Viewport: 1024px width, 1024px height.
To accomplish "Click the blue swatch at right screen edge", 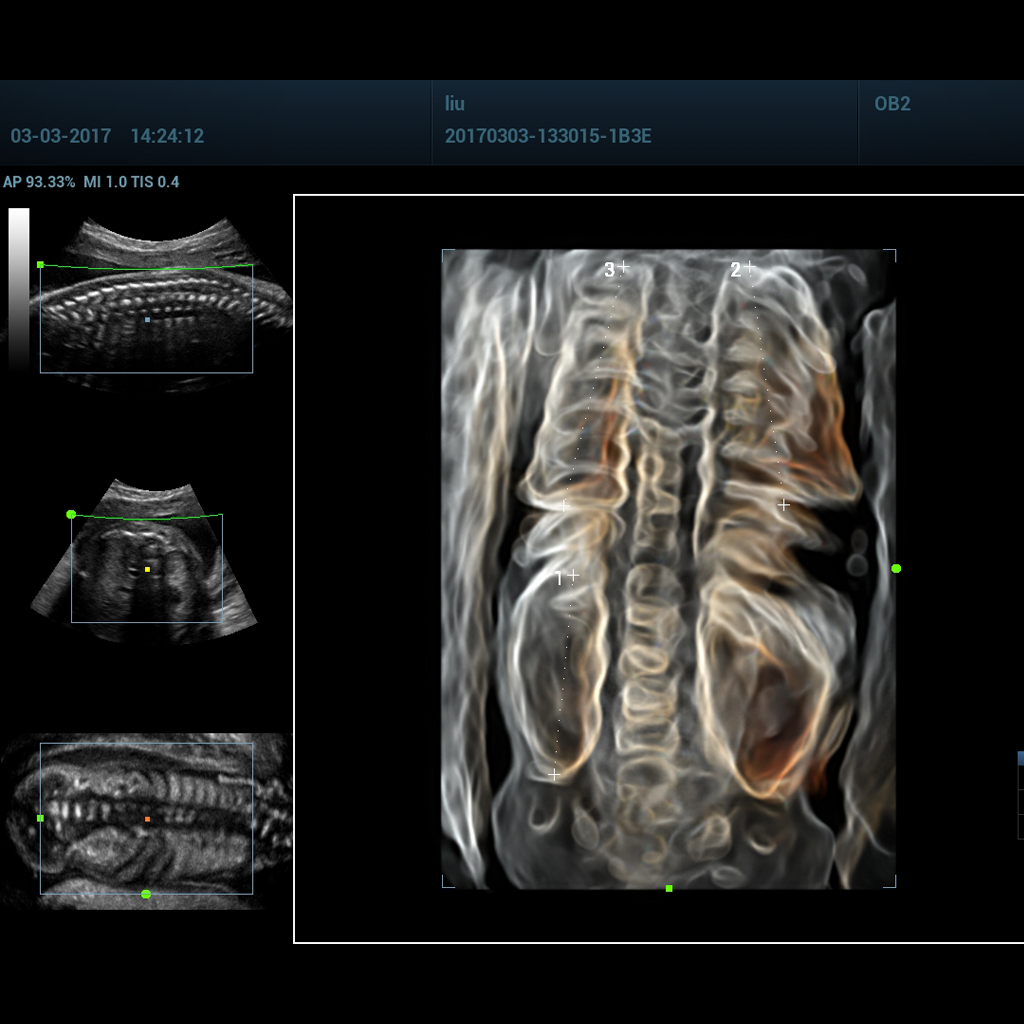I will pos(1019,758).
